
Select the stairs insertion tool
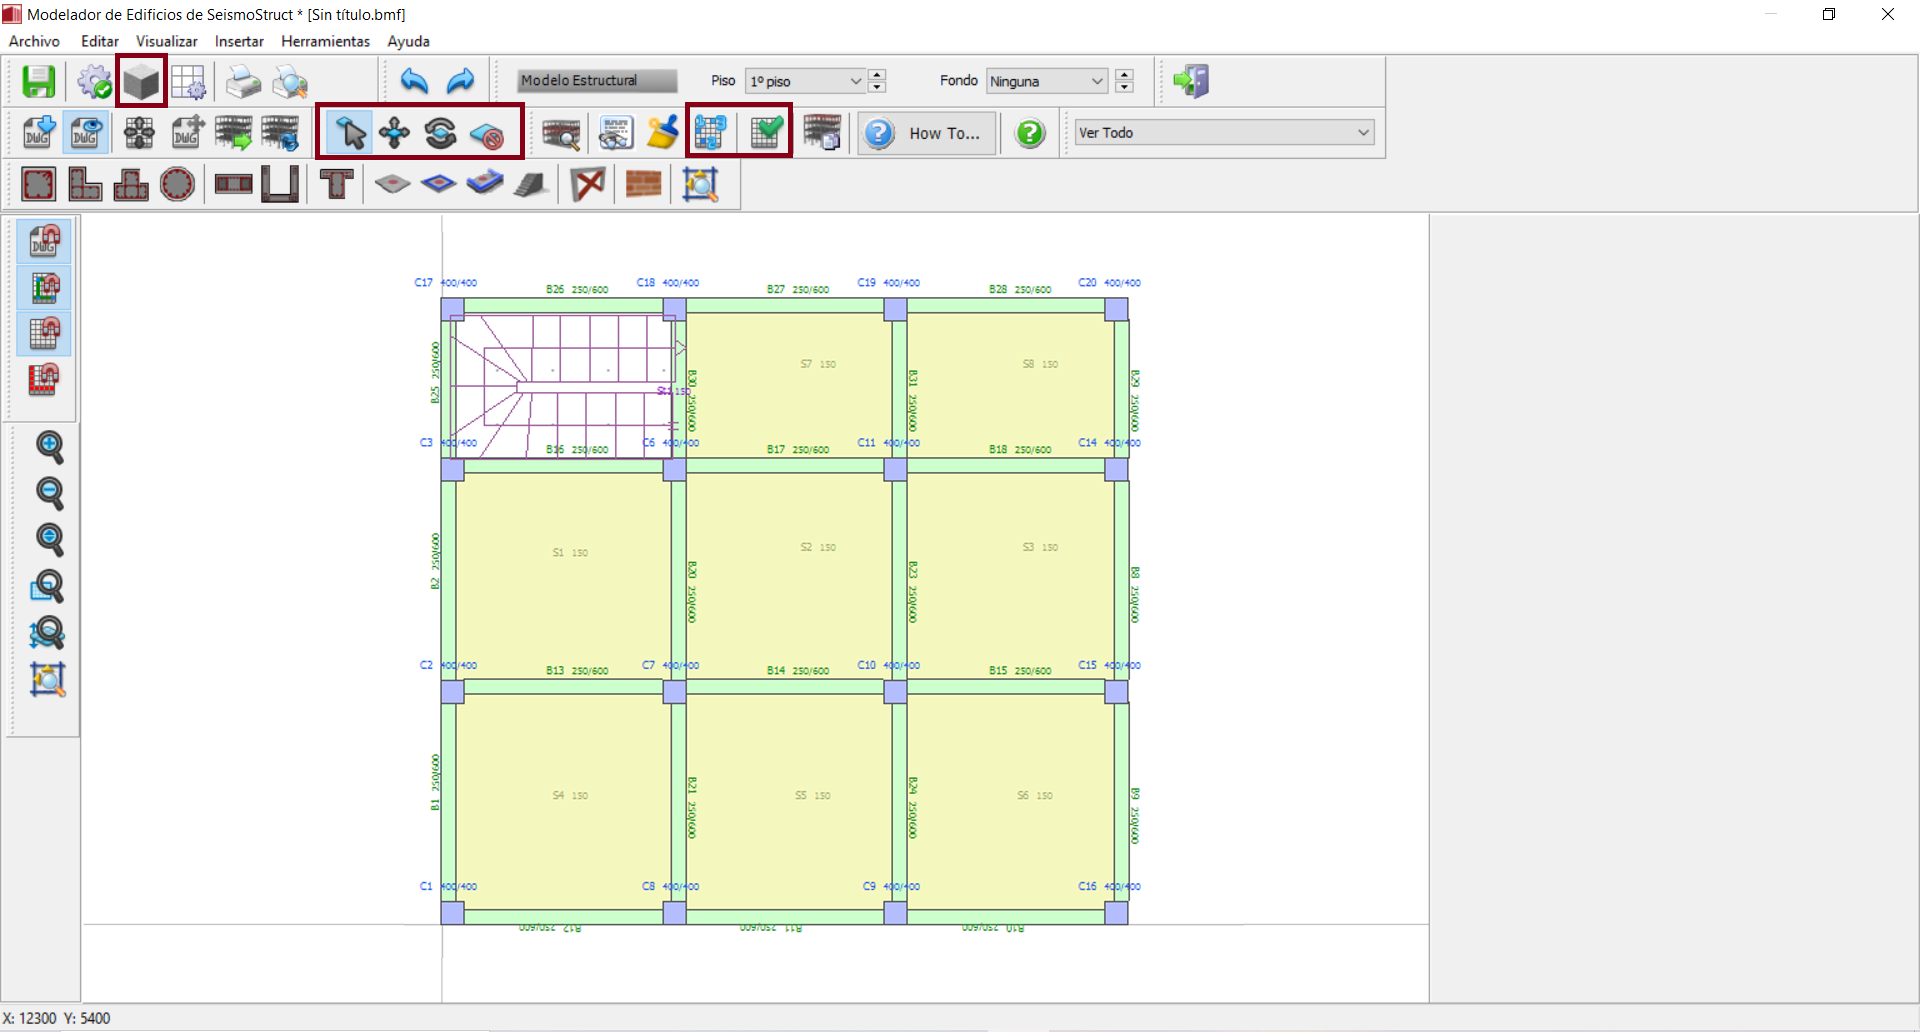pyautogui.click(x=530, y=185)
